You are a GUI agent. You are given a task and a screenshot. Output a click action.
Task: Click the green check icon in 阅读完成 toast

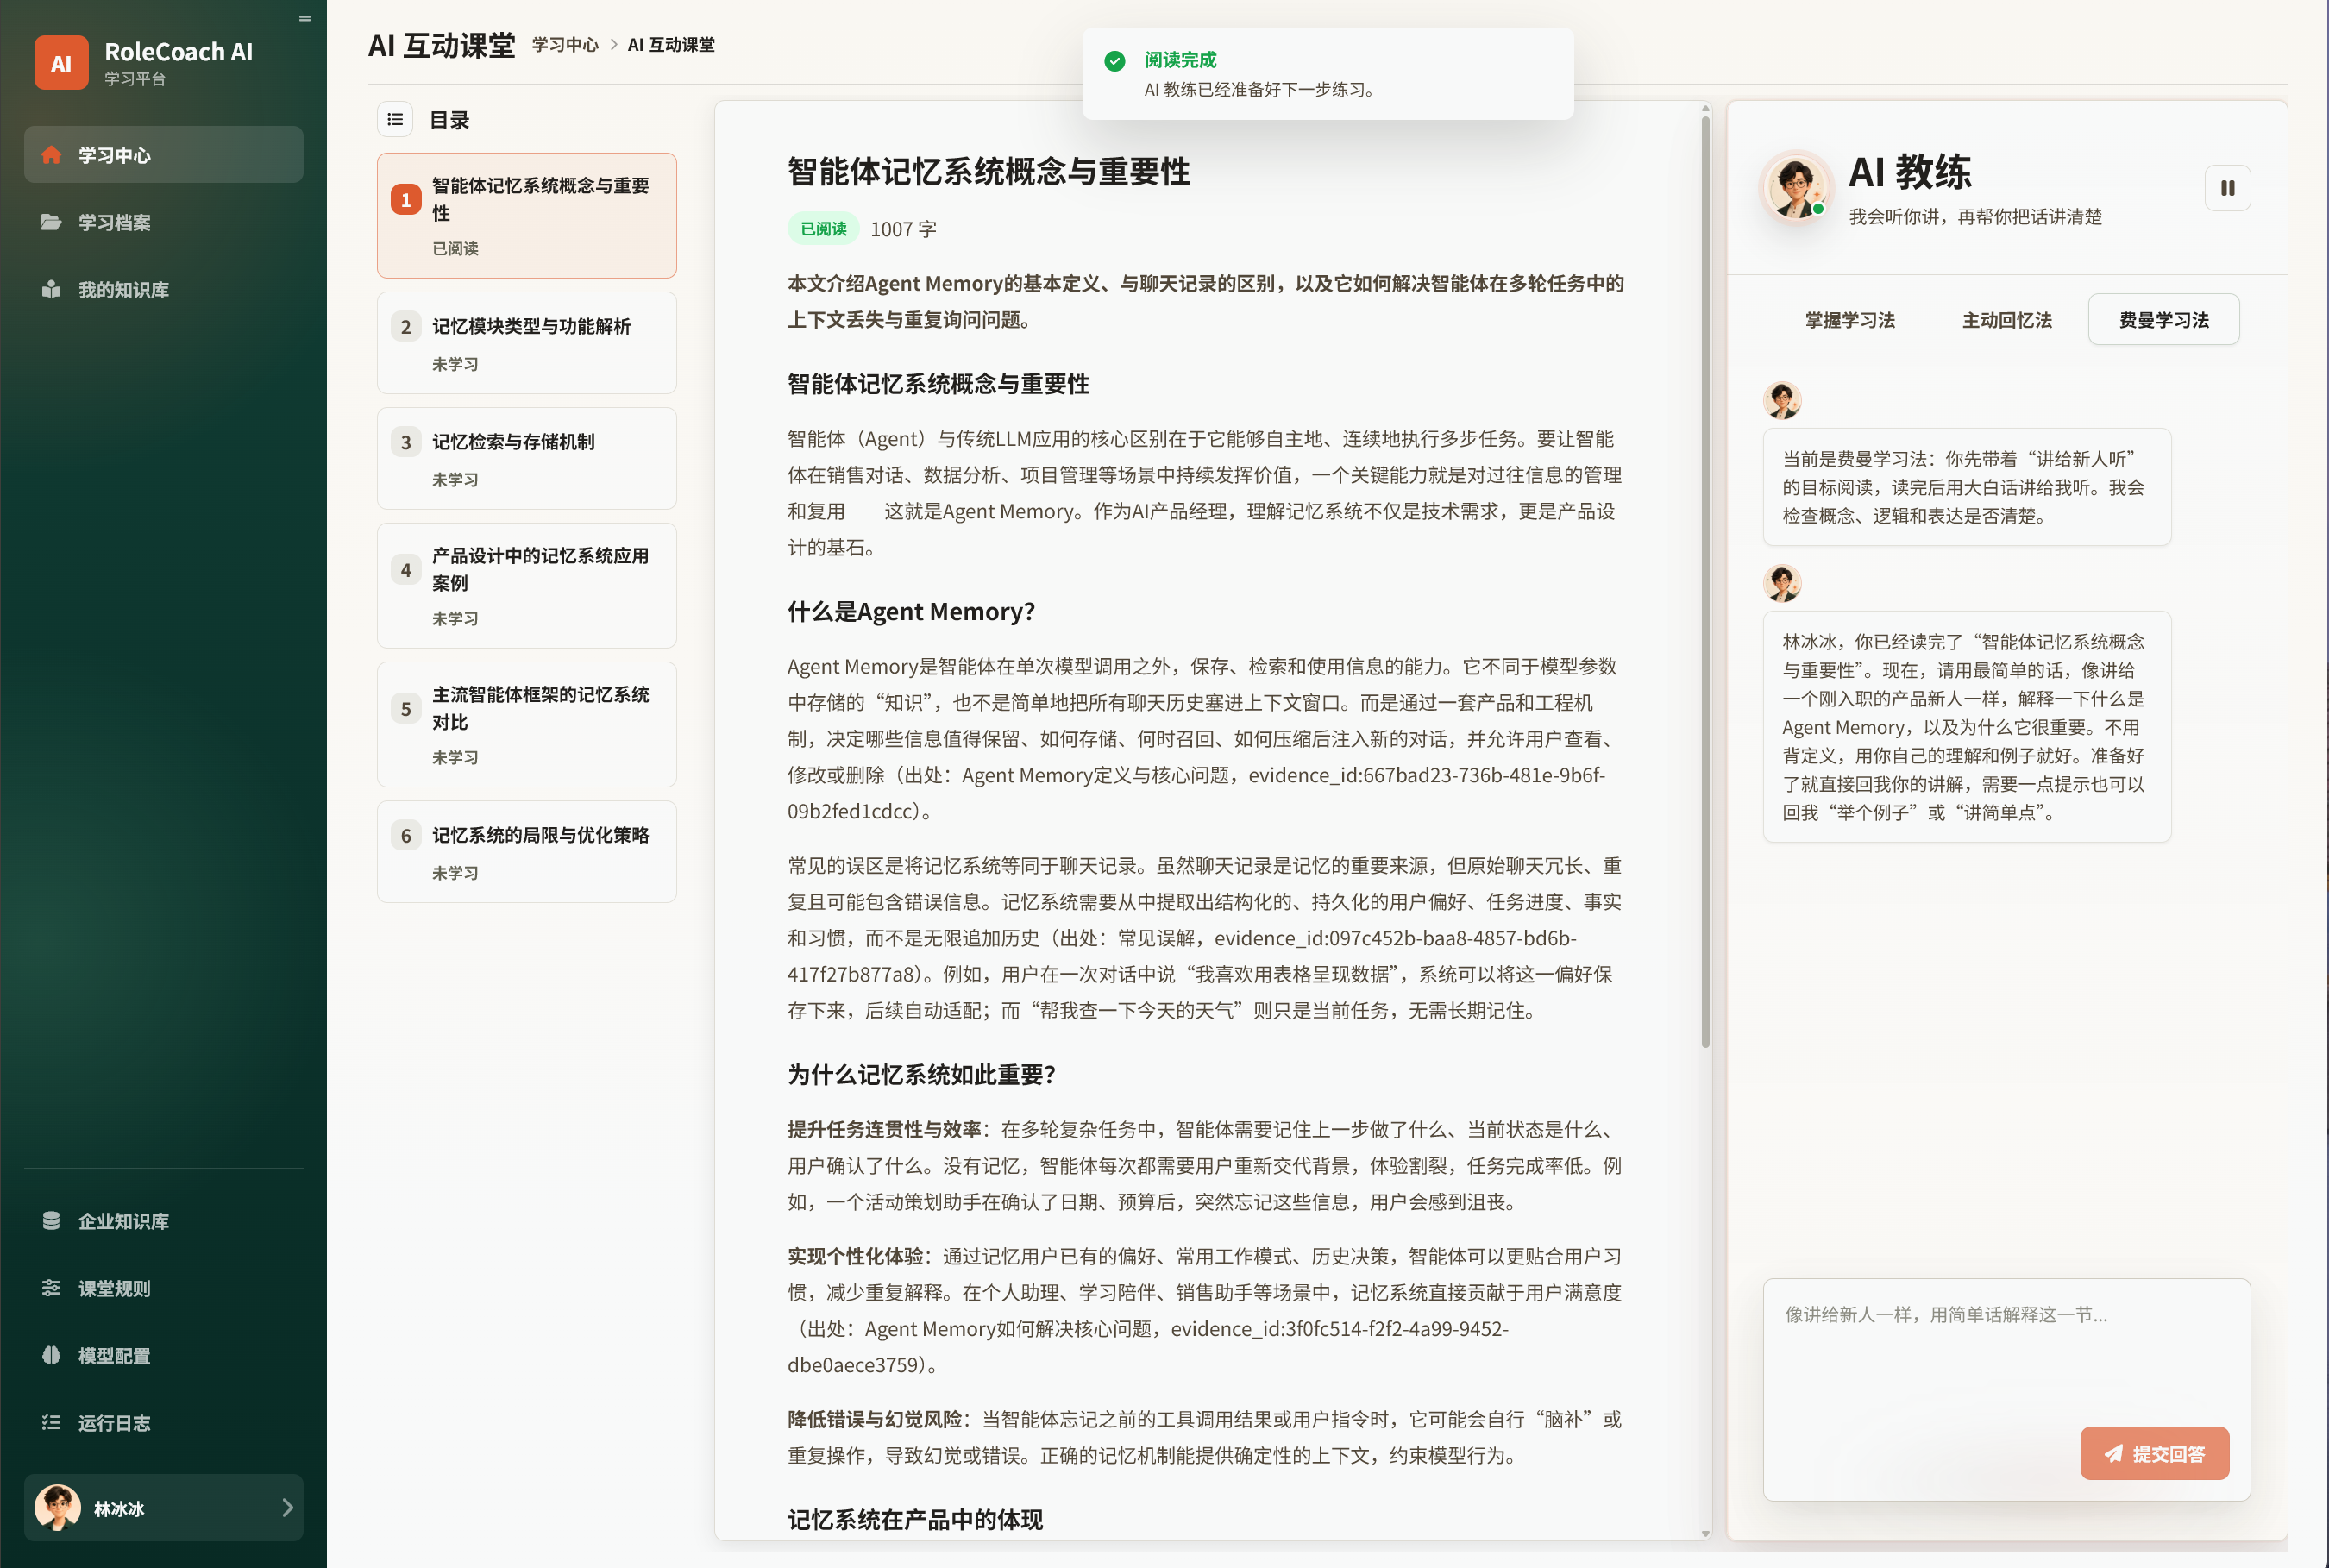coord(1114,61)
